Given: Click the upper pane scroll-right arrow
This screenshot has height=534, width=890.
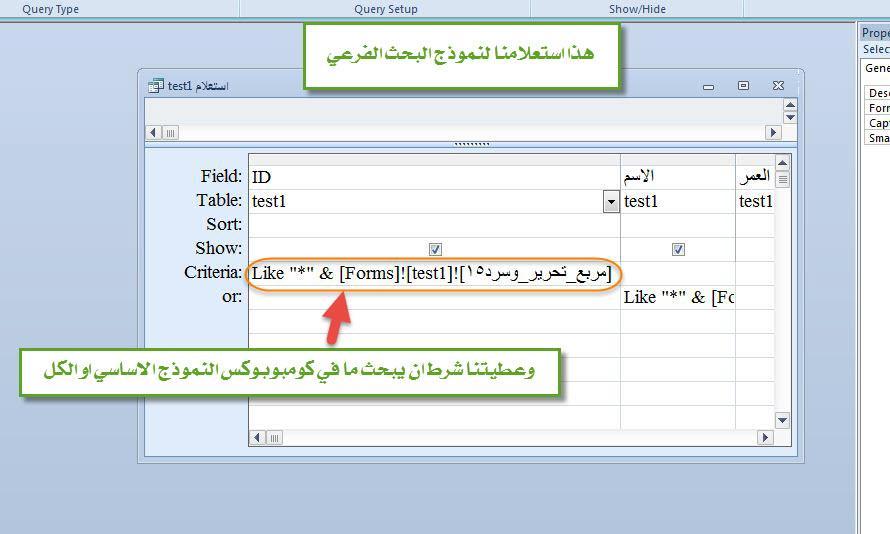Looking at the screenshot, I should (773, 132).
